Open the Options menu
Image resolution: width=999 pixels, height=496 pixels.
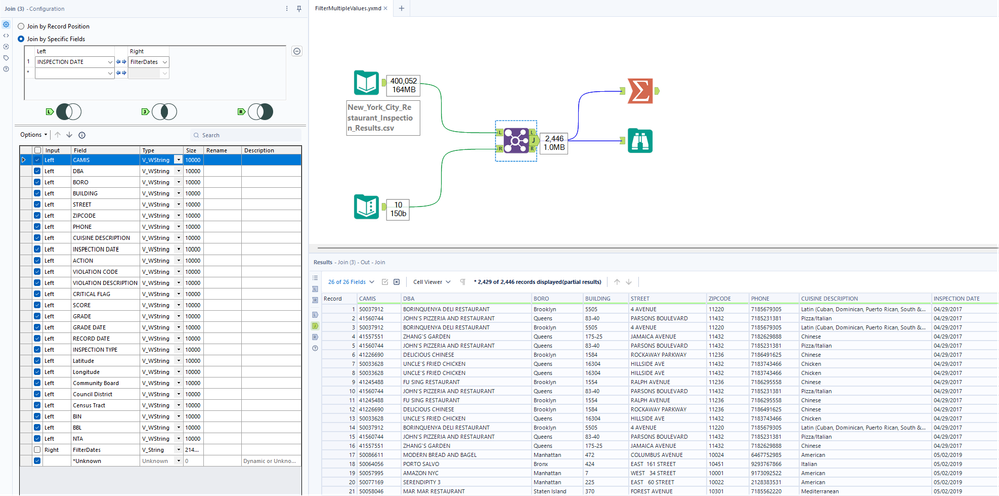pyautogui.click(x=33, y=134)
